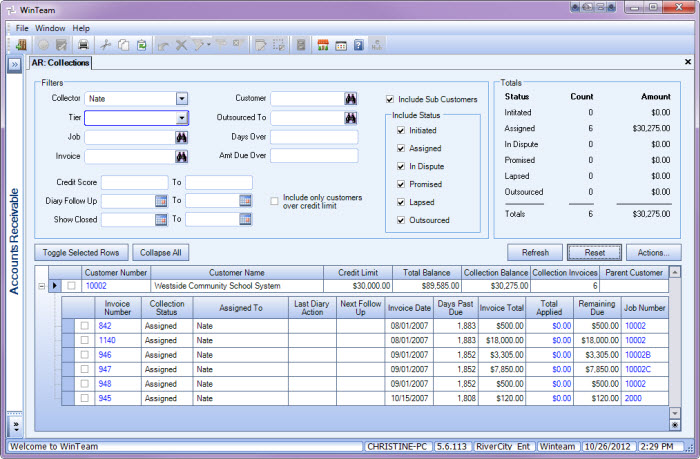The image size is (700, 459).
Task: Click the help question mark toolbar icon
Action: coord(359,45)
